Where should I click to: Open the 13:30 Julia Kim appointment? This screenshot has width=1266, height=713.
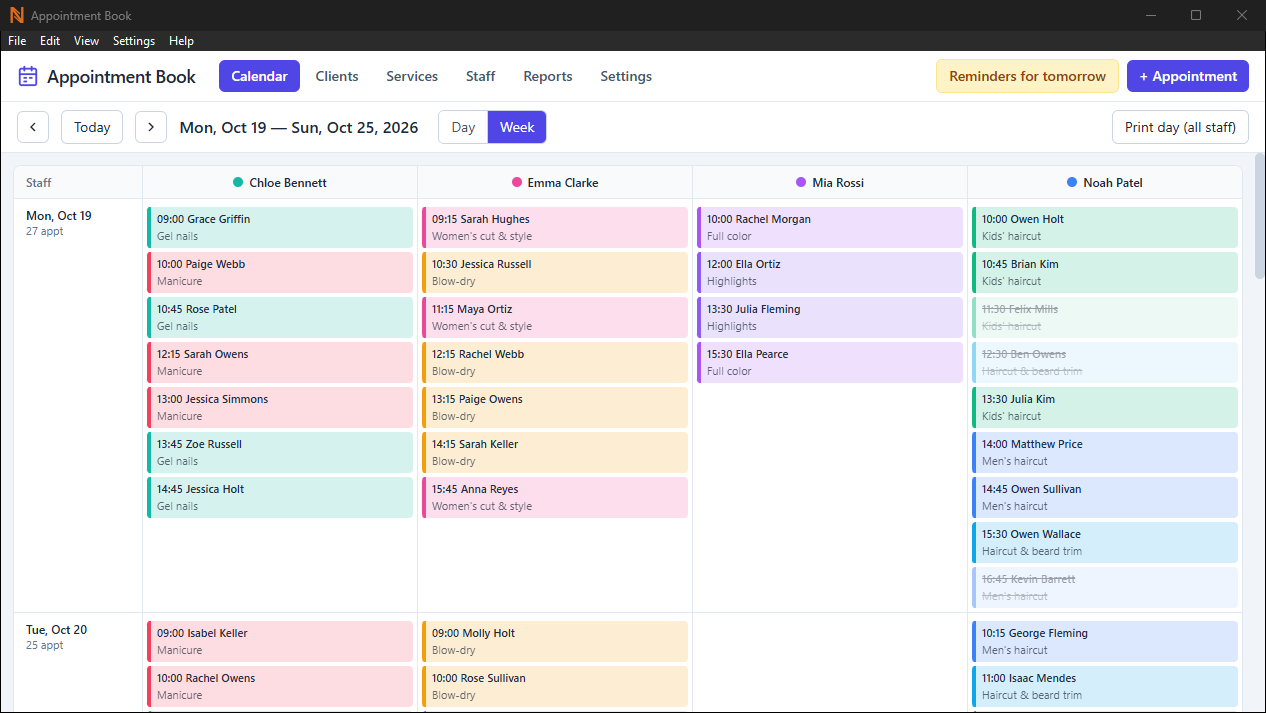1105,407
